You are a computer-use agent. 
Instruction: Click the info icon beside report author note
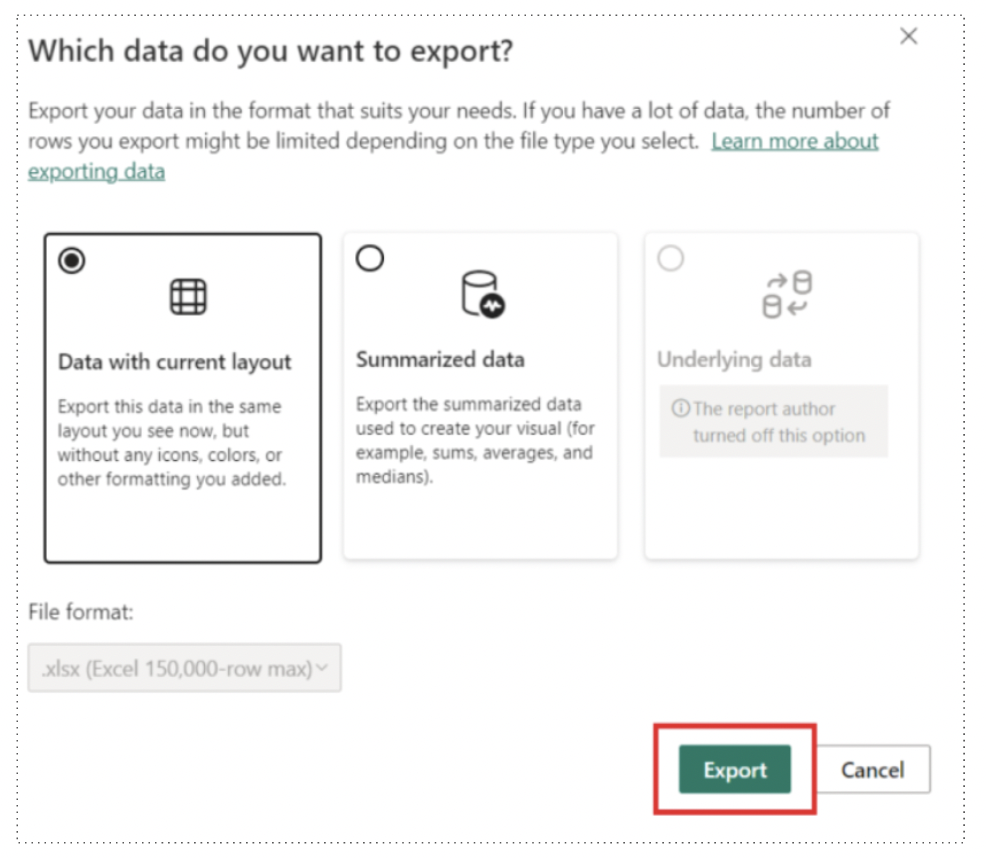click(x=680, y=408)
